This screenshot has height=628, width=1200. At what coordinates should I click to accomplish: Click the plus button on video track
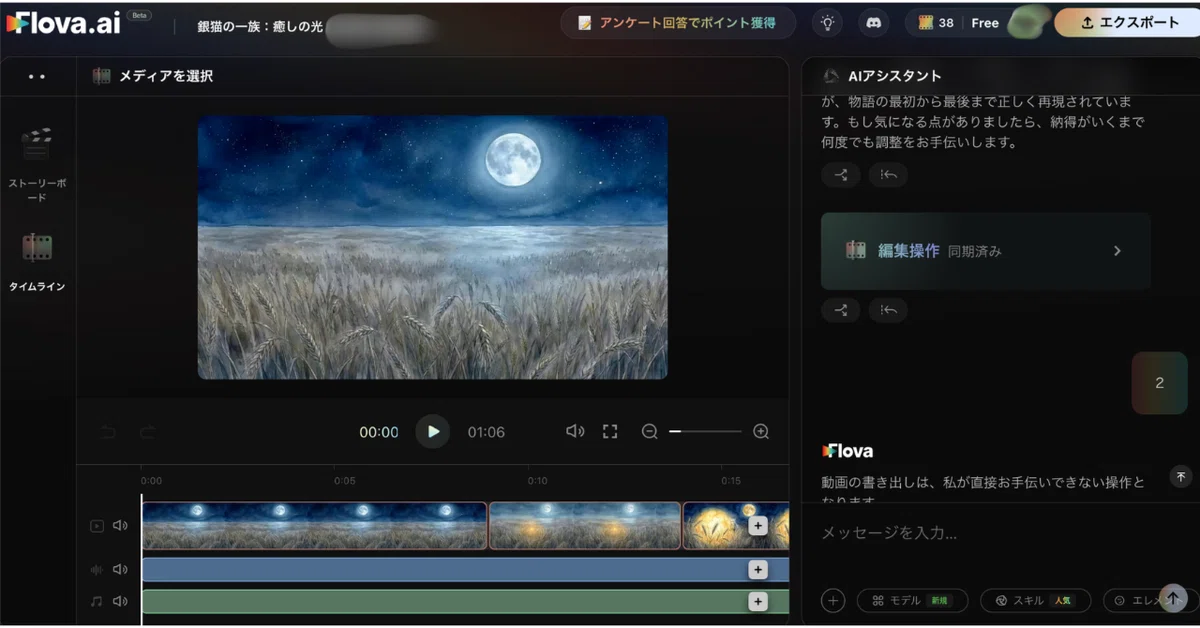(758, 526)
